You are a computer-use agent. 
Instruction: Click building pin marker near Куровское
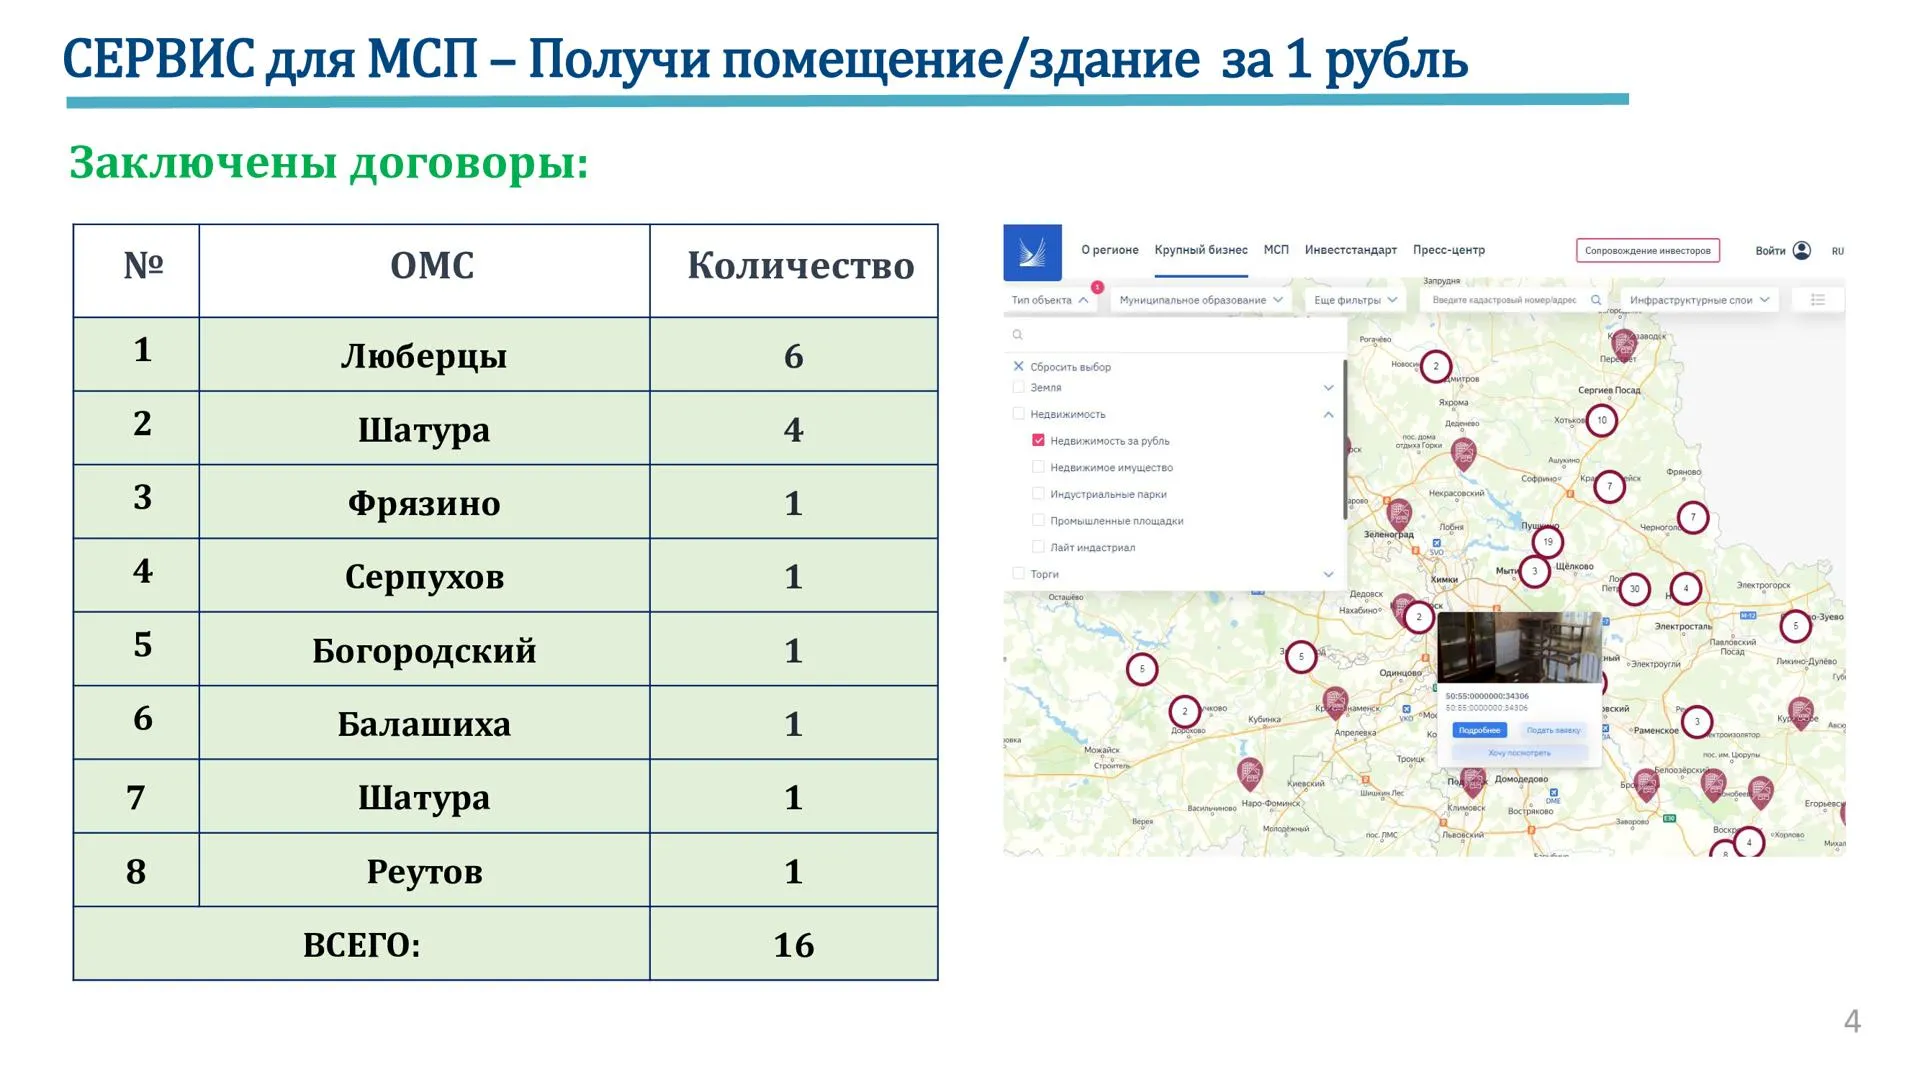pyautogui.click(x=1801, y=714)
